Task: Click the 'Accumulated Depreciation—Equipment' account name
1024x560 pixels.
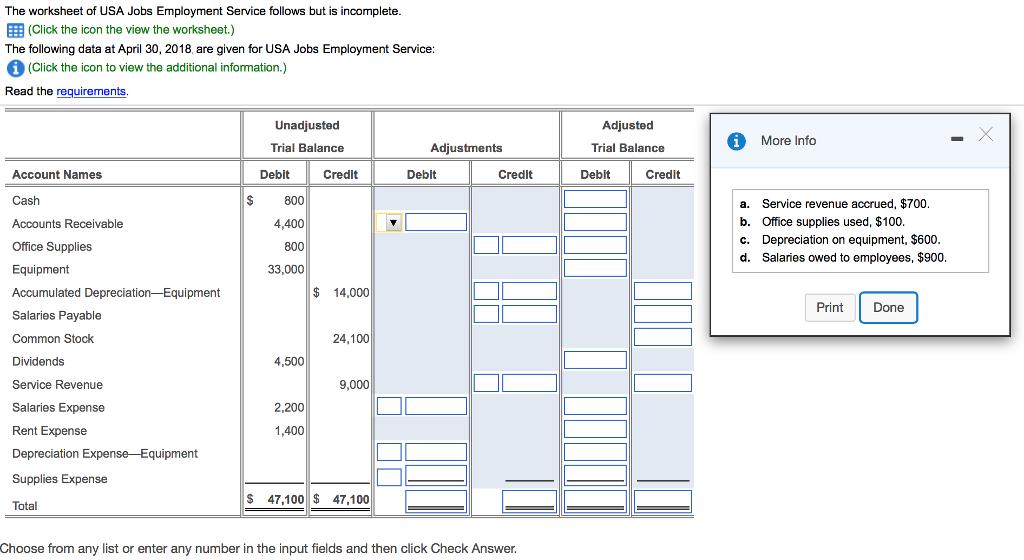Action: tap(116, 293)
